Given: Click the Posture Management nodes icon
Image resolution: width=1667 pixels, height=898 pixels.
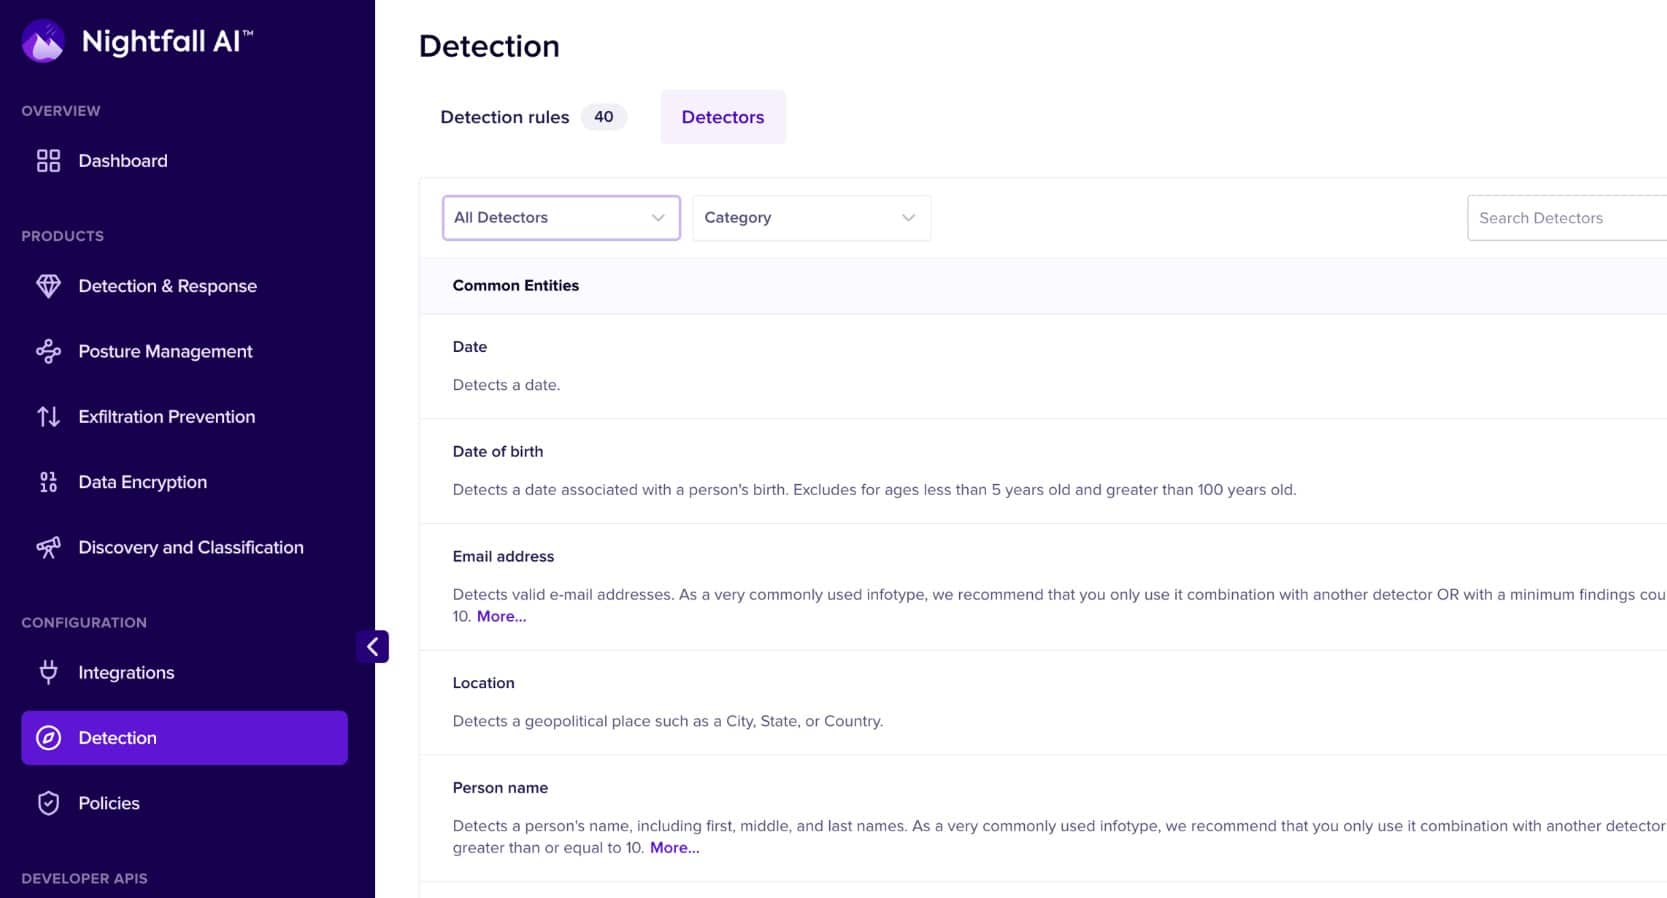Looking at the screenshot, I should pos(48,351).
